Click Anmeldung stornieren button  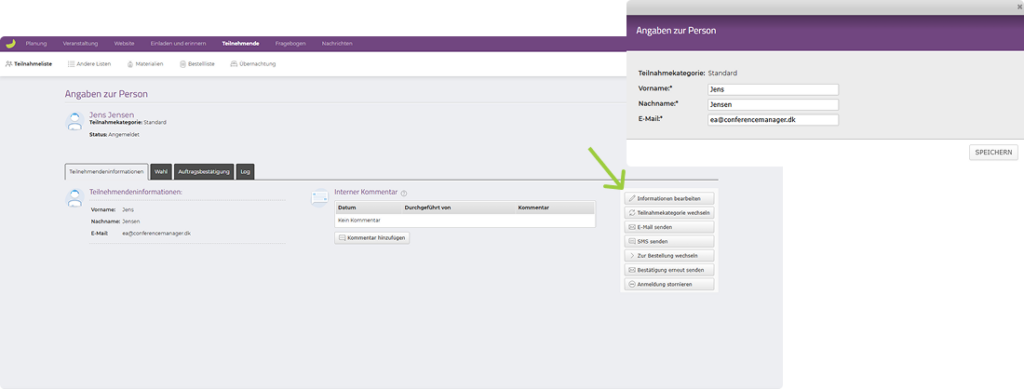coord(669,284)
